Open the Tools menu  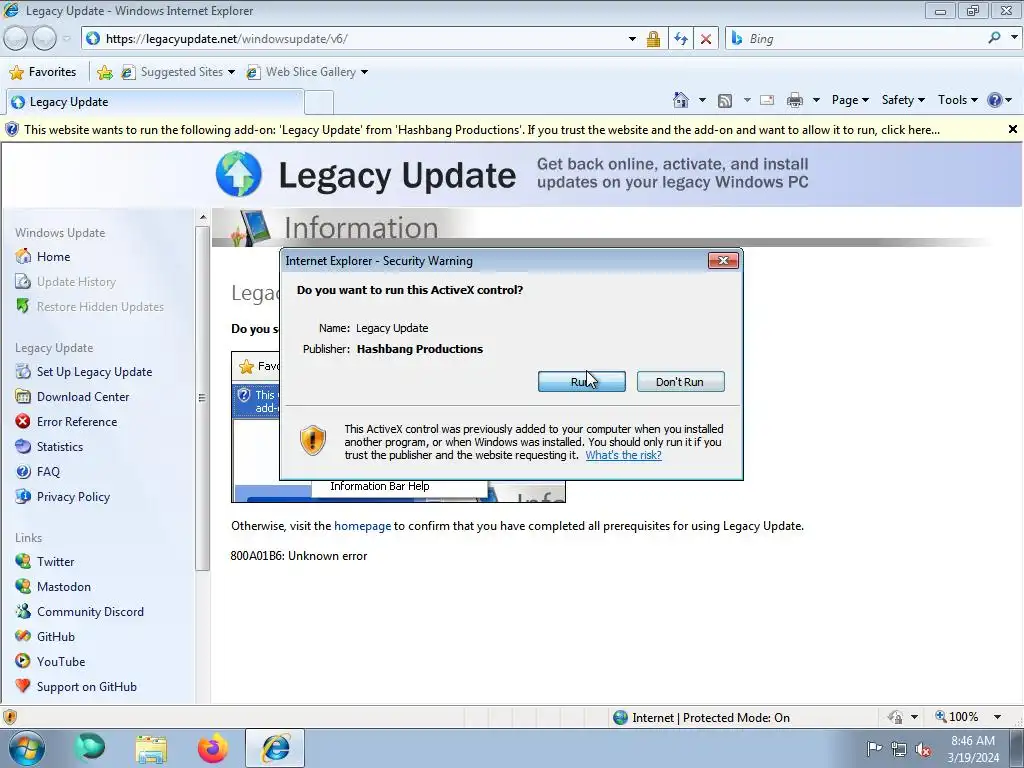(x=957, y=100)
